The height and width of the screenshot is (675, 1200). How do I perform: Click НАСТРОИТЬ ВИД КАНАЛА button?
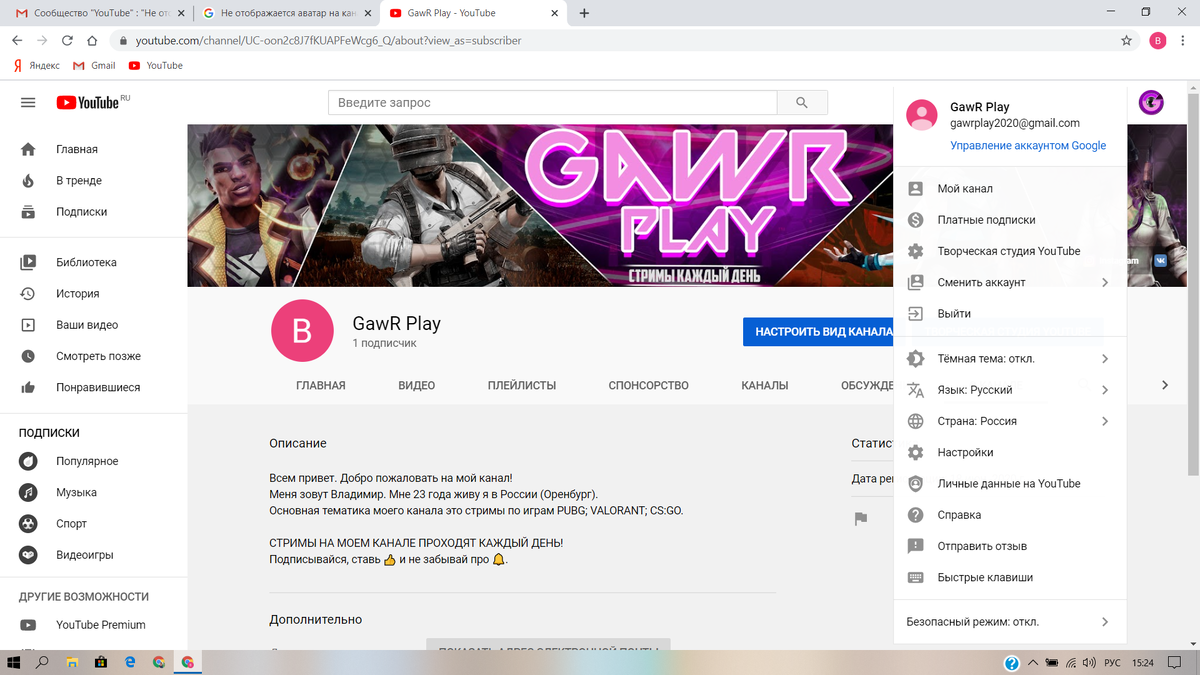point(818,332)
